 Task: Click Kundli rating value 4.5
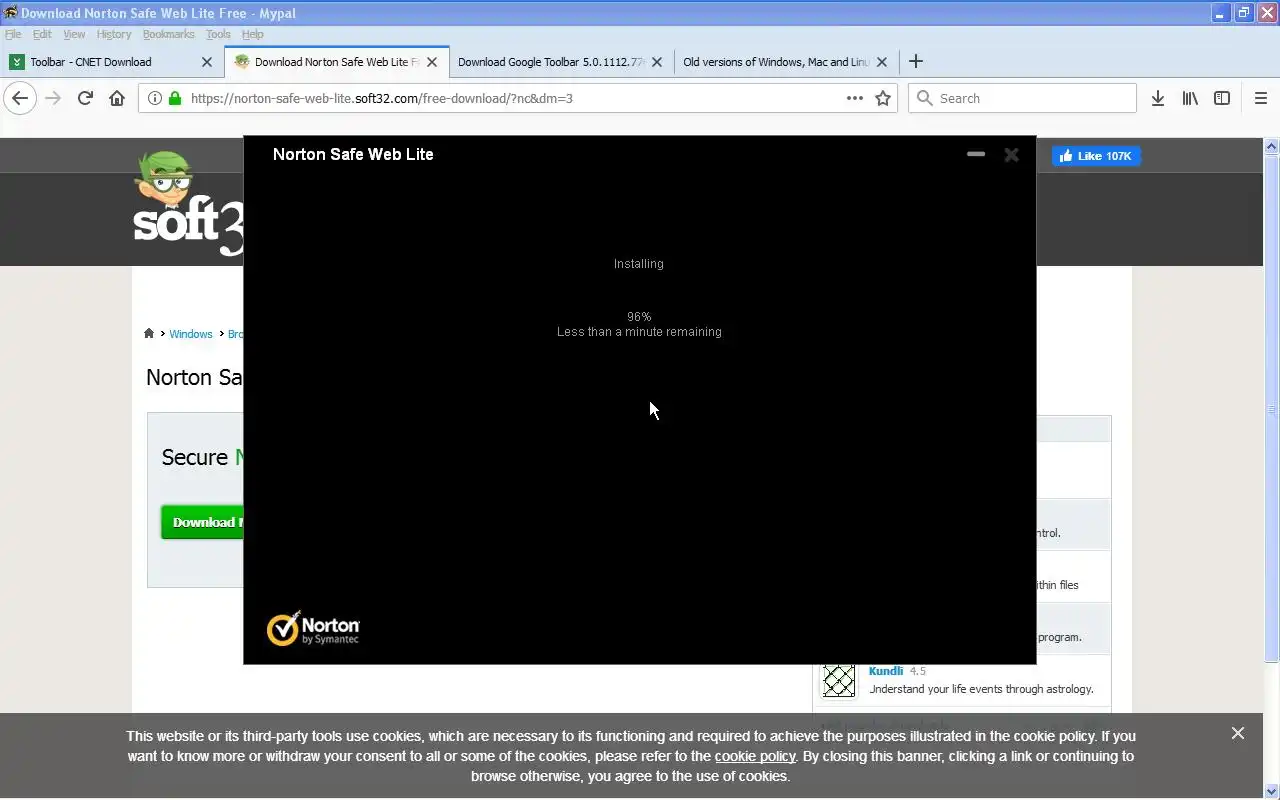918,671
